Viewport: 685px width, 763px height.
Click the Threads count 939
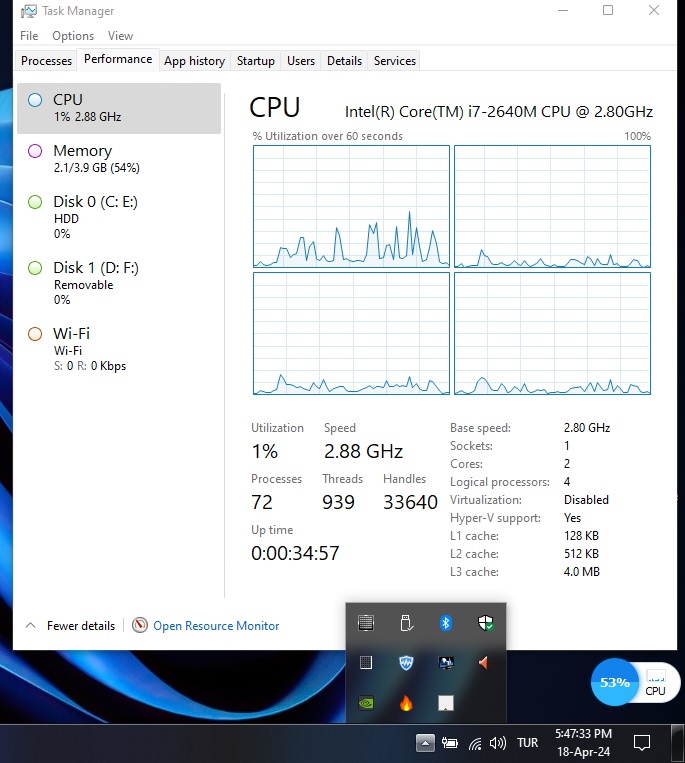pos(338,502)
